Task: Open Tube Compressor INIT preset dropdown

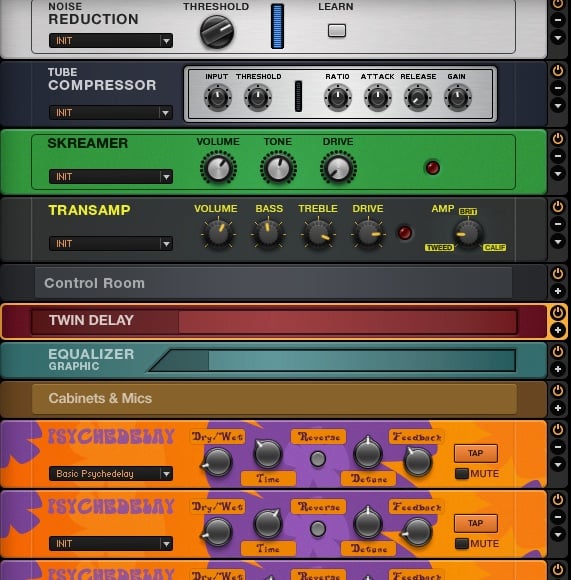Action: 111,112
